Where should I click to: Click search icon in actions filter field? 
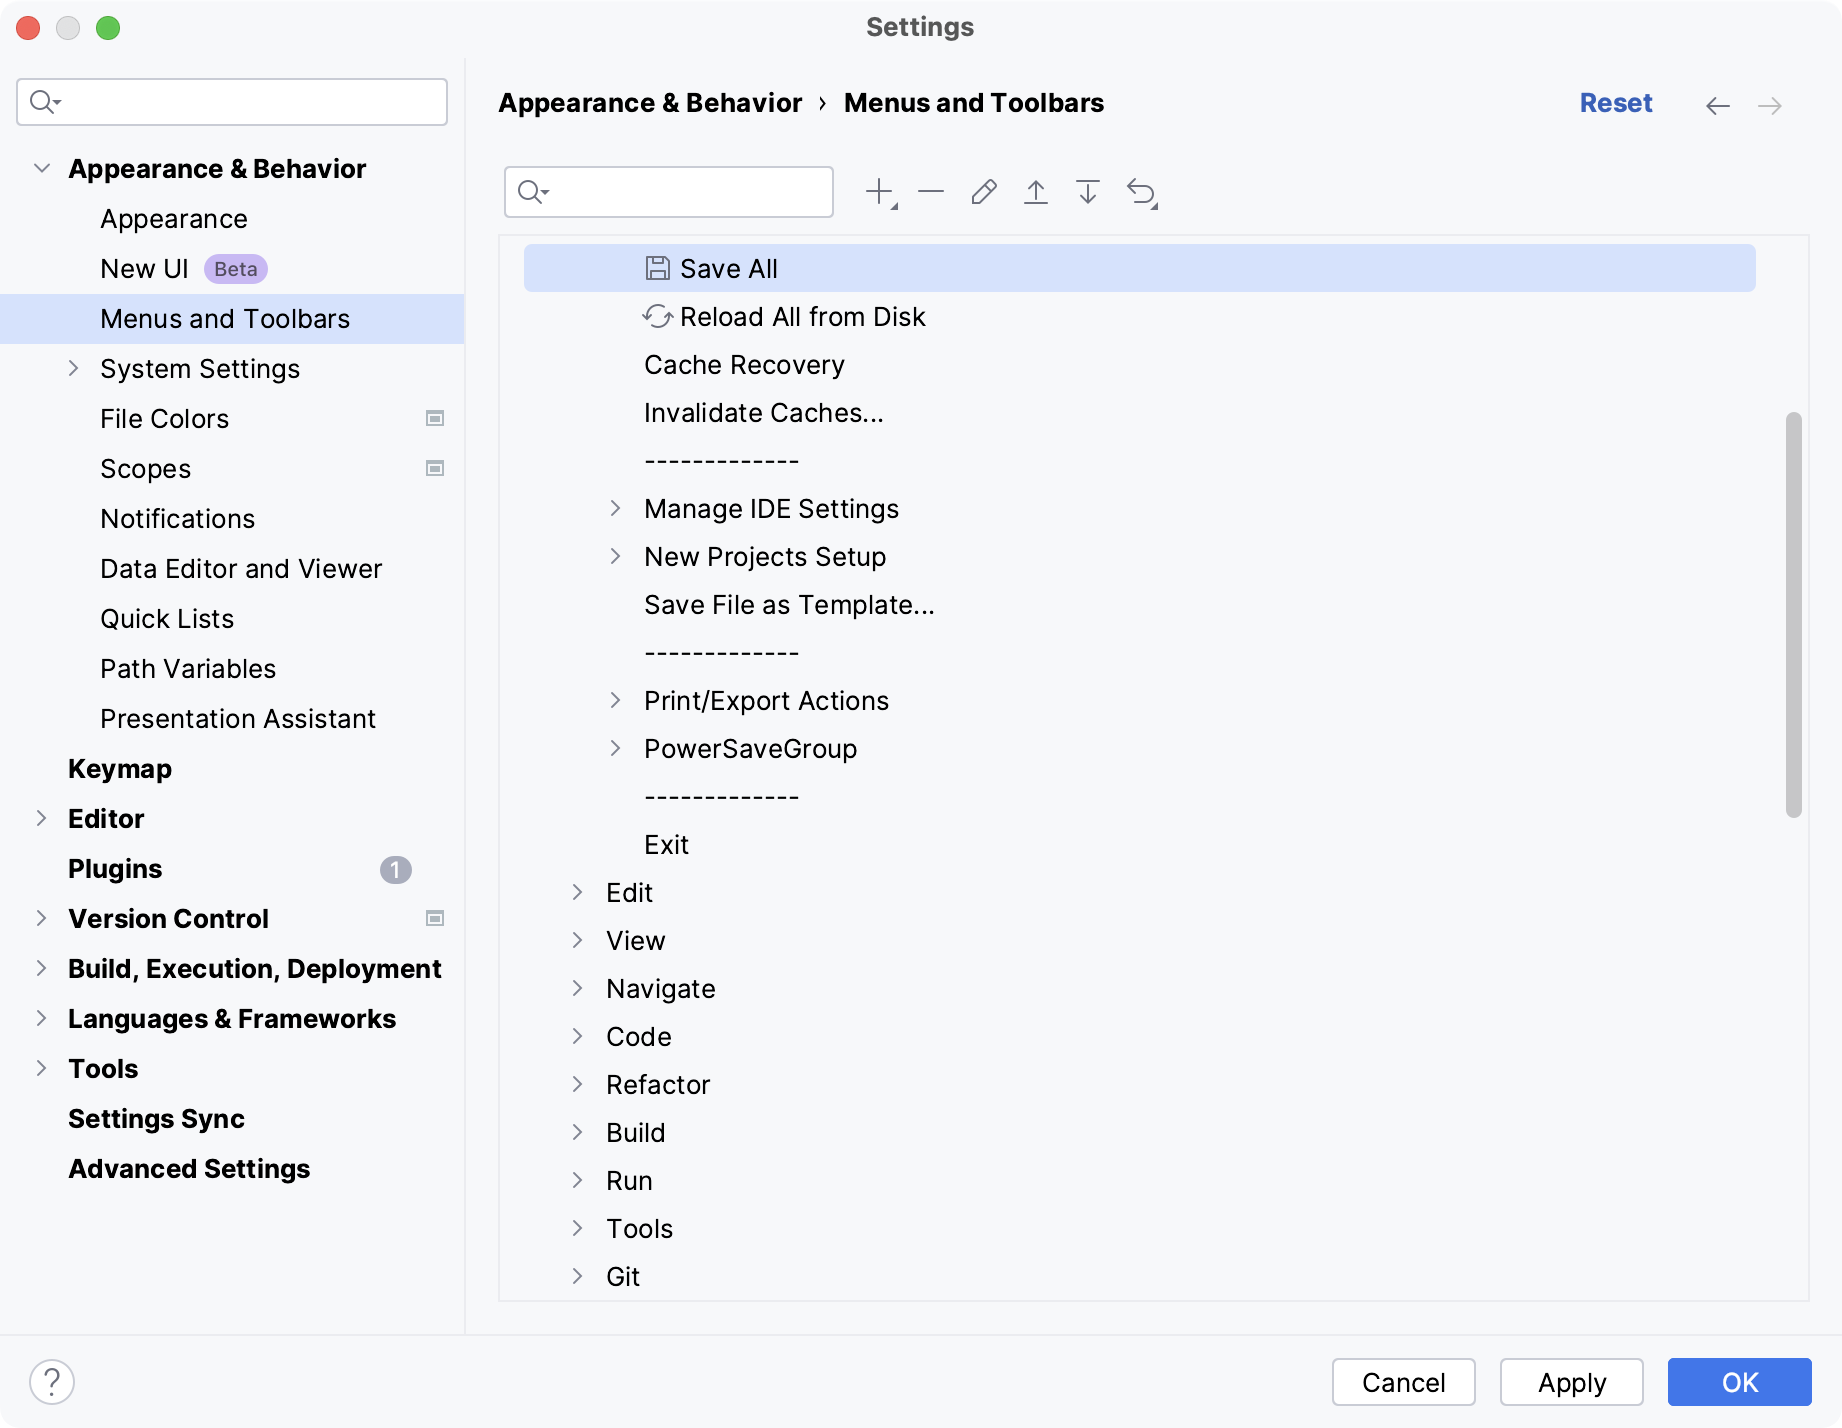533,192
